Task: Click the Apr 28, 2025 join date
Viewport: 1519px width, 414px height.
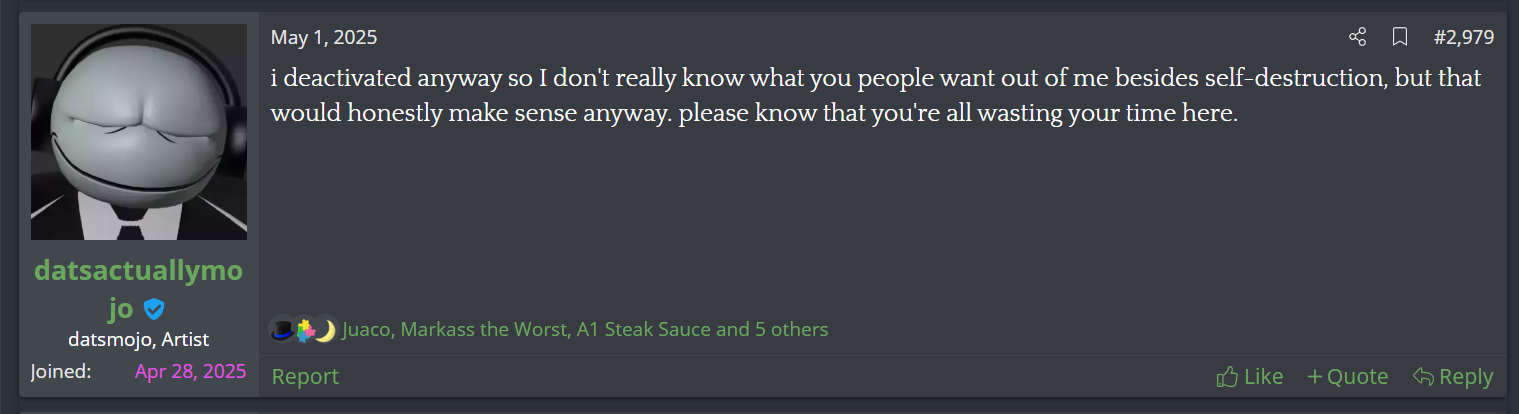Action: point(190,372)
